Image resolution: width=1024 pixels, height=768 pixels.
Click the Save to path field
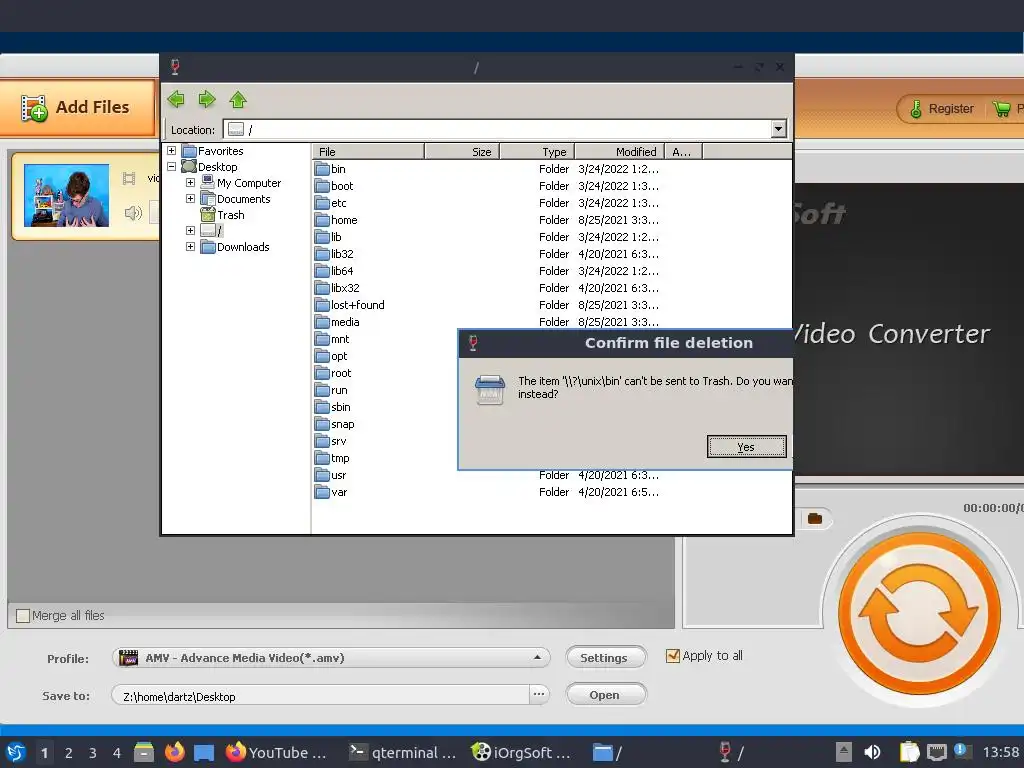tap(320, 696)
